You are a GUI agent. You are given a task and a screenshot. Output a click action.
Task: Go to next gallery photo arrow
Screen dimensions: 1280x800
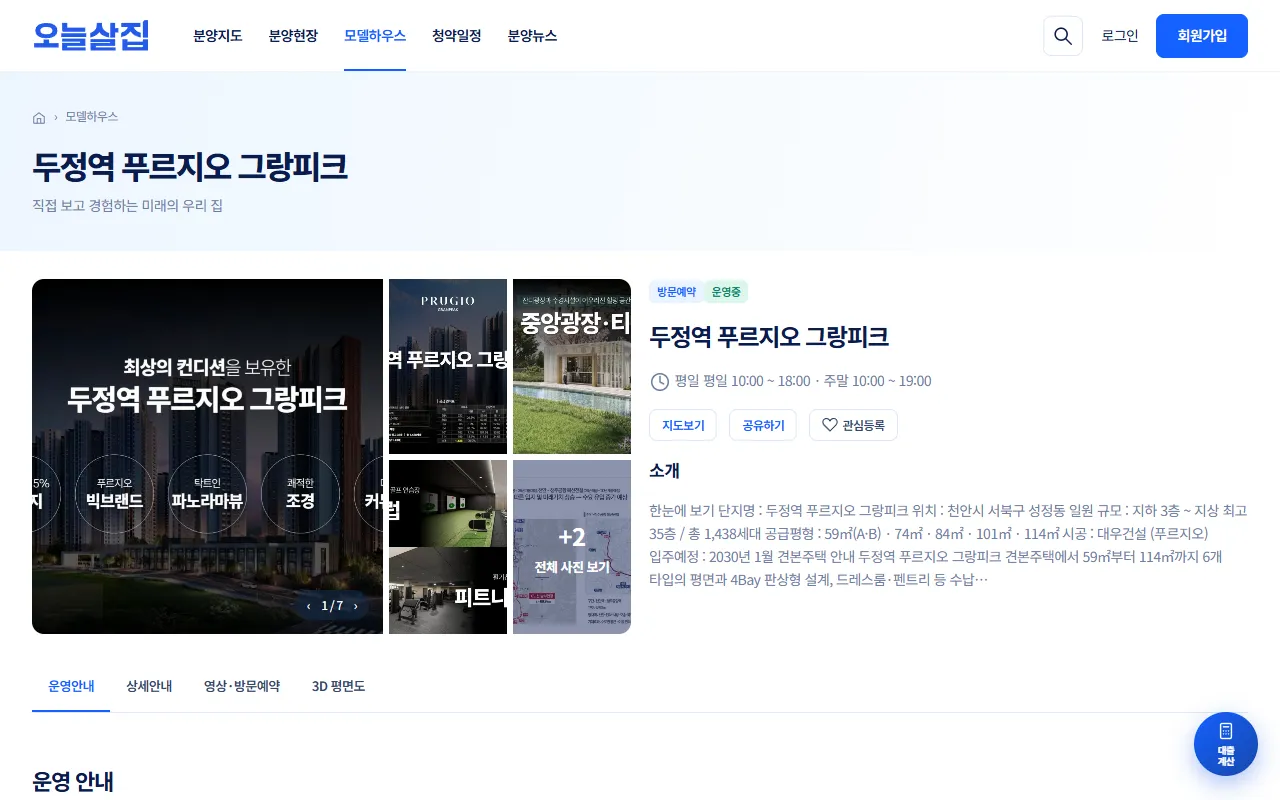pyautogui.click(x=355, y=606)
